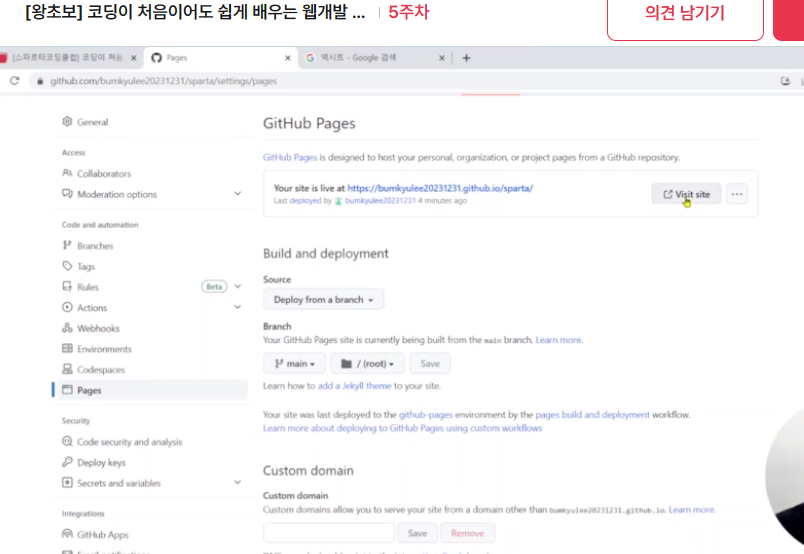
Task: Open the three-dots menu beside Visit site
Action: [737, 194]
